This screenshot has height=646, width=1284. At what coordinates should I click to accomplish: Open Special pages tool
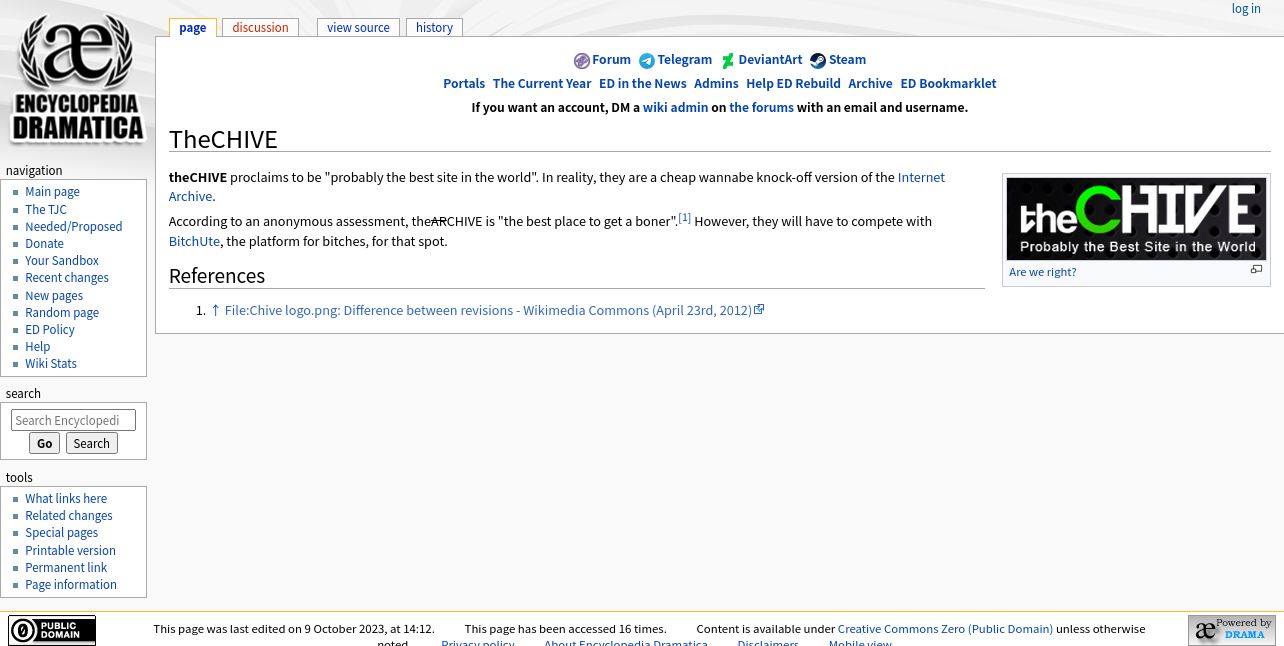(x=61, y=533)
